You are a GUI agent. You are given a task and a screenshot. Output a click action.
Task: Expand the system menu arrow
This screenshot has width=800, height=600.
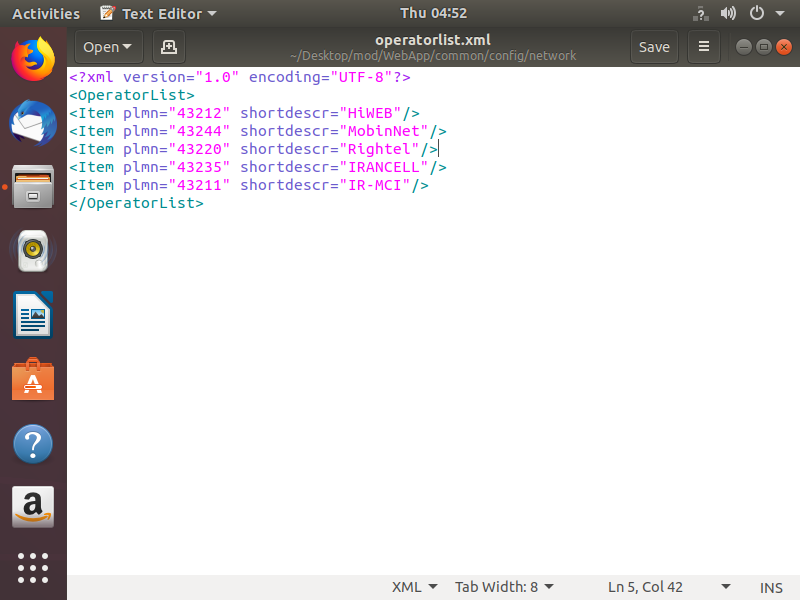coord(780,14)
